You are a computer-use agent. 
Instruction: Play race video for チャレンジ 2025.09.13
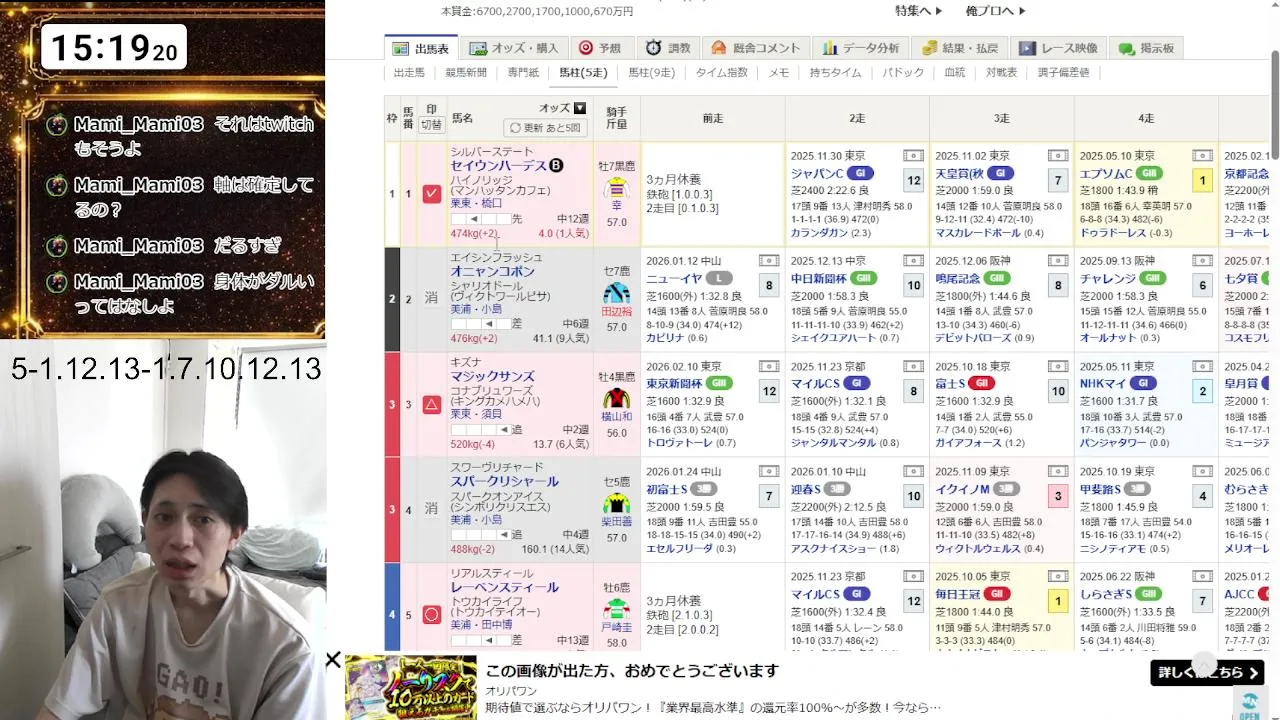click(x=1203, y=261)
